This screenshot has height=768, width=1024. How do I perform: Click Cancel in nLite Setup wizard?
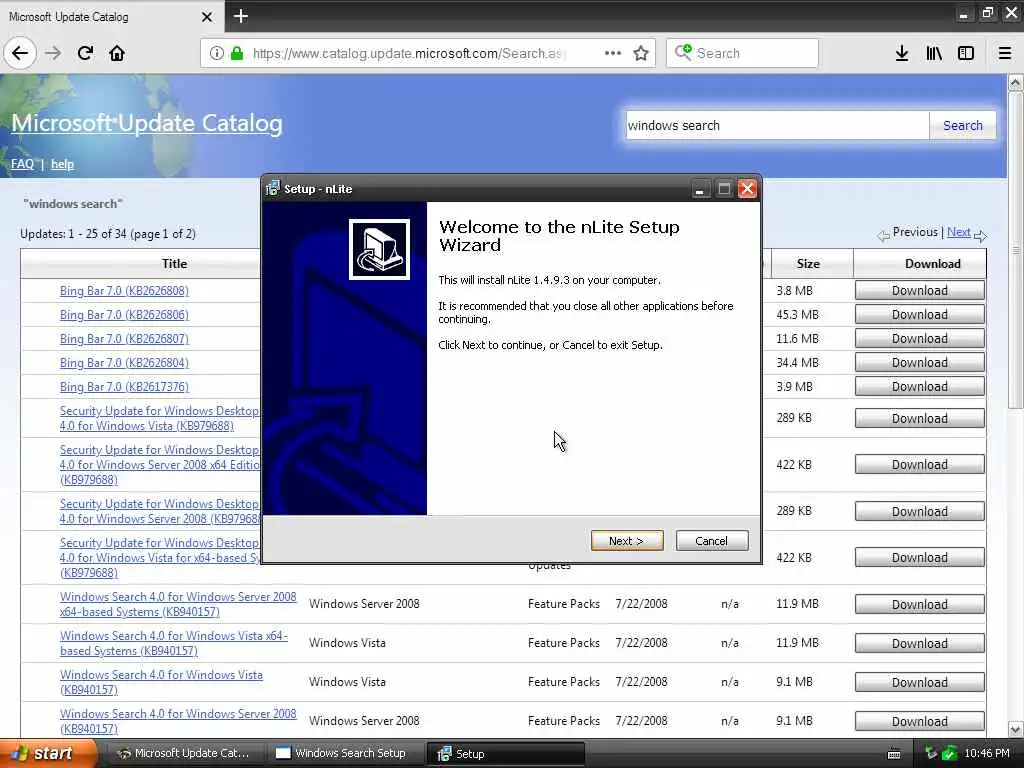[712, 541]
